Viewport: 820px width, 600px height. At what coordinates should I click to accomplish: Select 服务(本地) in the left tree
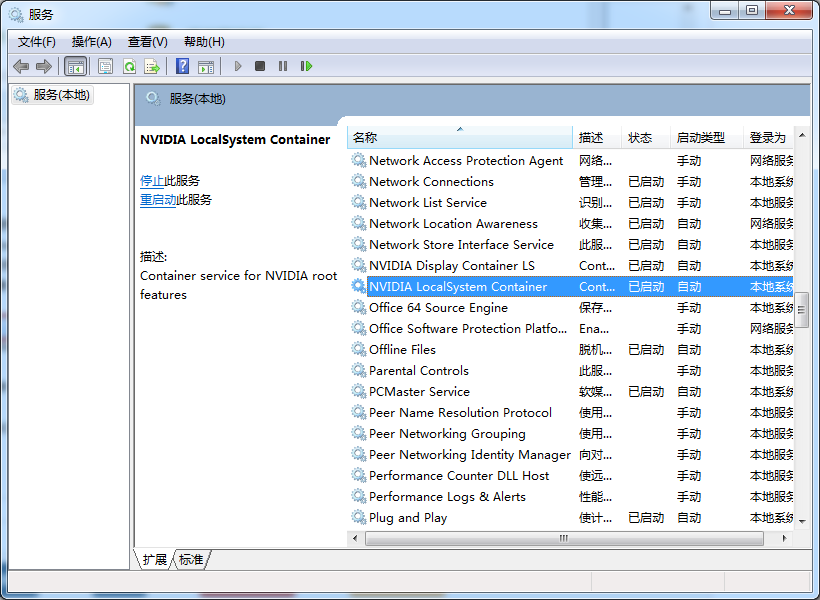(61, 95)
